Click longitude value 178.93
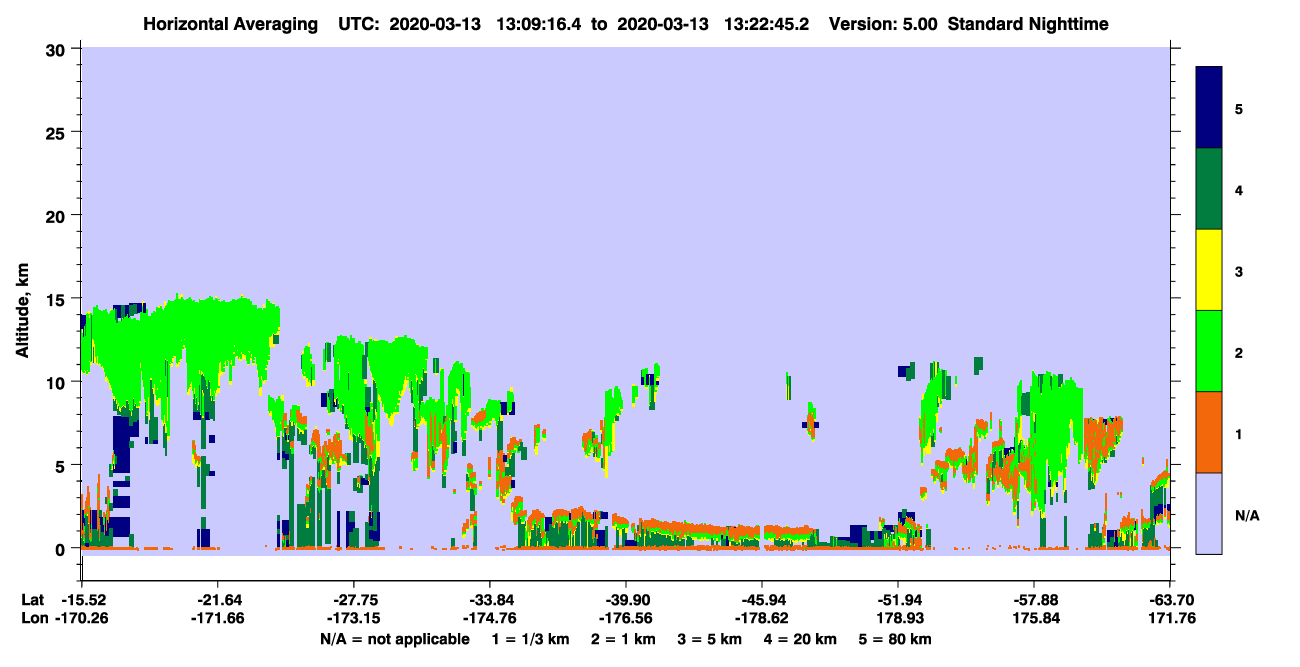 pyautogui.click(x=898, y=619)
